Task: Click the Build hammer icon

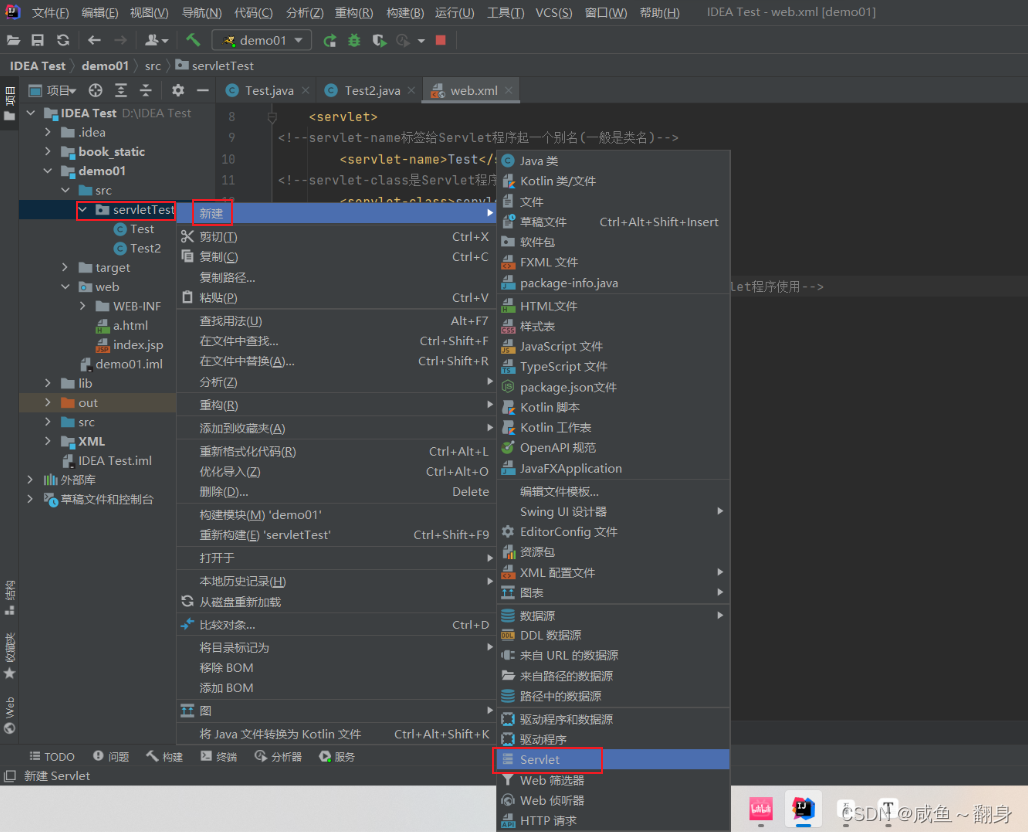Action: pyautogui.click(x=193, y=40)
